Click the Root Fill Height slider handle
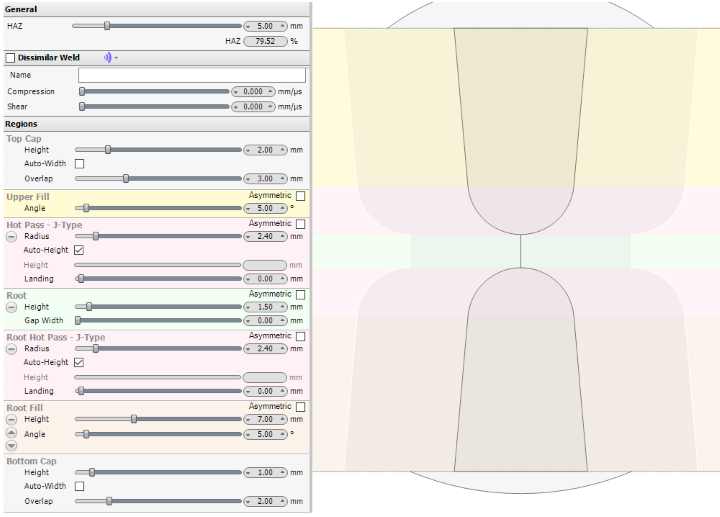 point(133,420)
